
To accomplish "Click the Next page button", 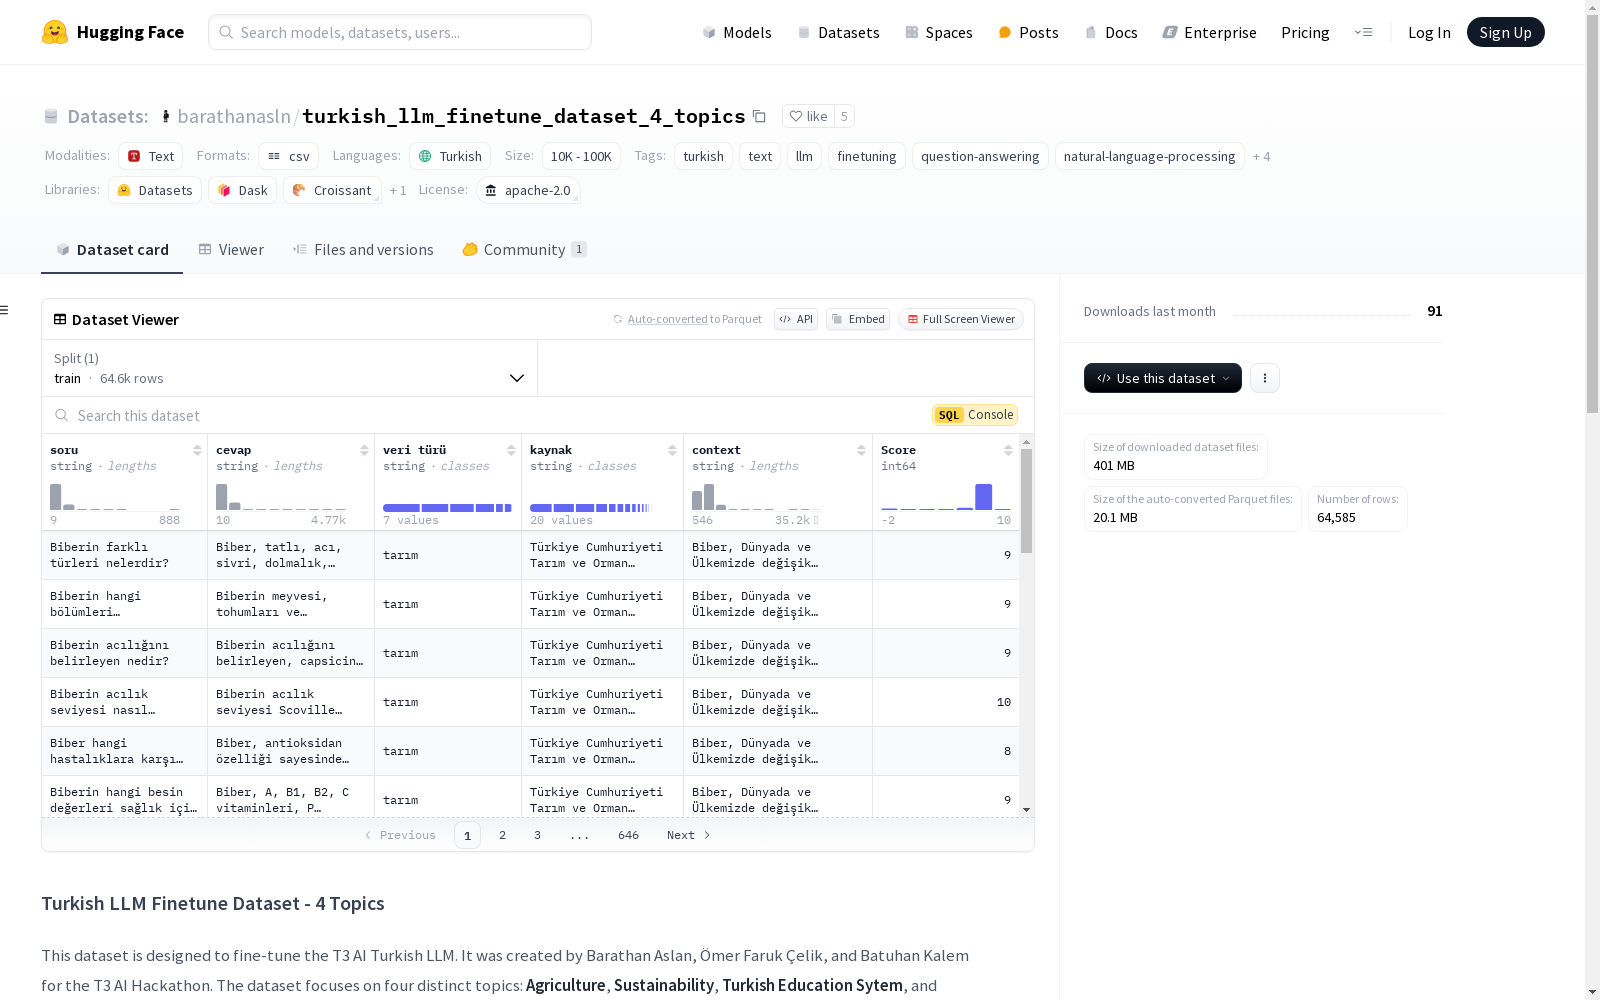I will pyautogui.click(x=689, y=835).
